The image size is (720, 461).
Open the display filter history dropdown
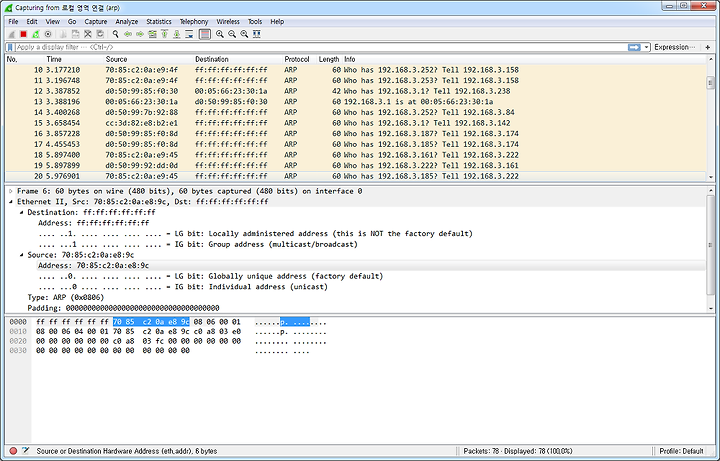click(647, 47)
